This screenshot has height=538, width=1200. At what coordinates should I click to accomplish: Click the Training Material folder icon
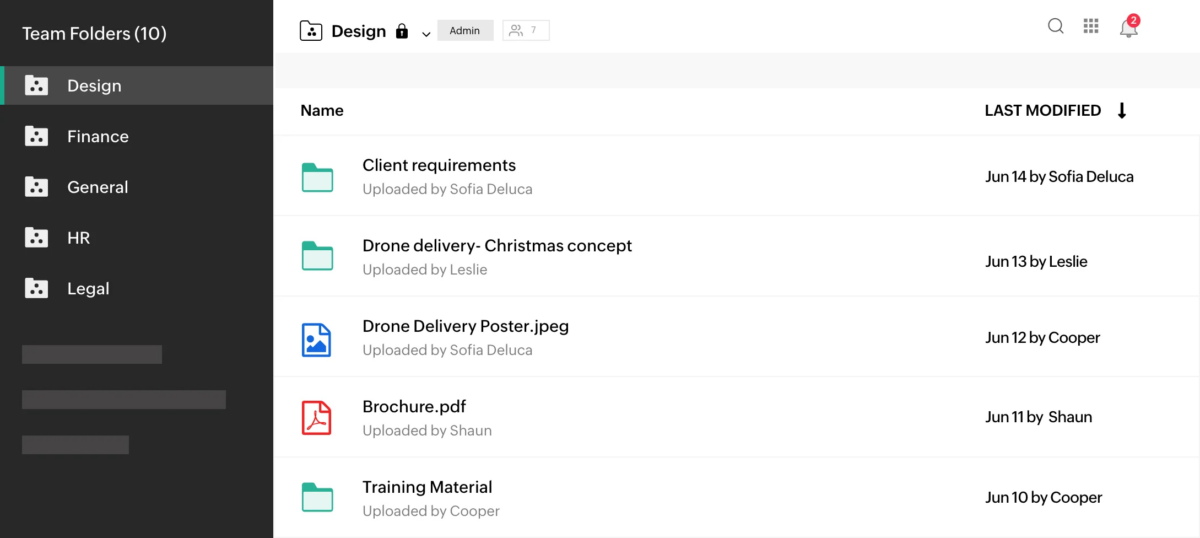click(317, 497)
